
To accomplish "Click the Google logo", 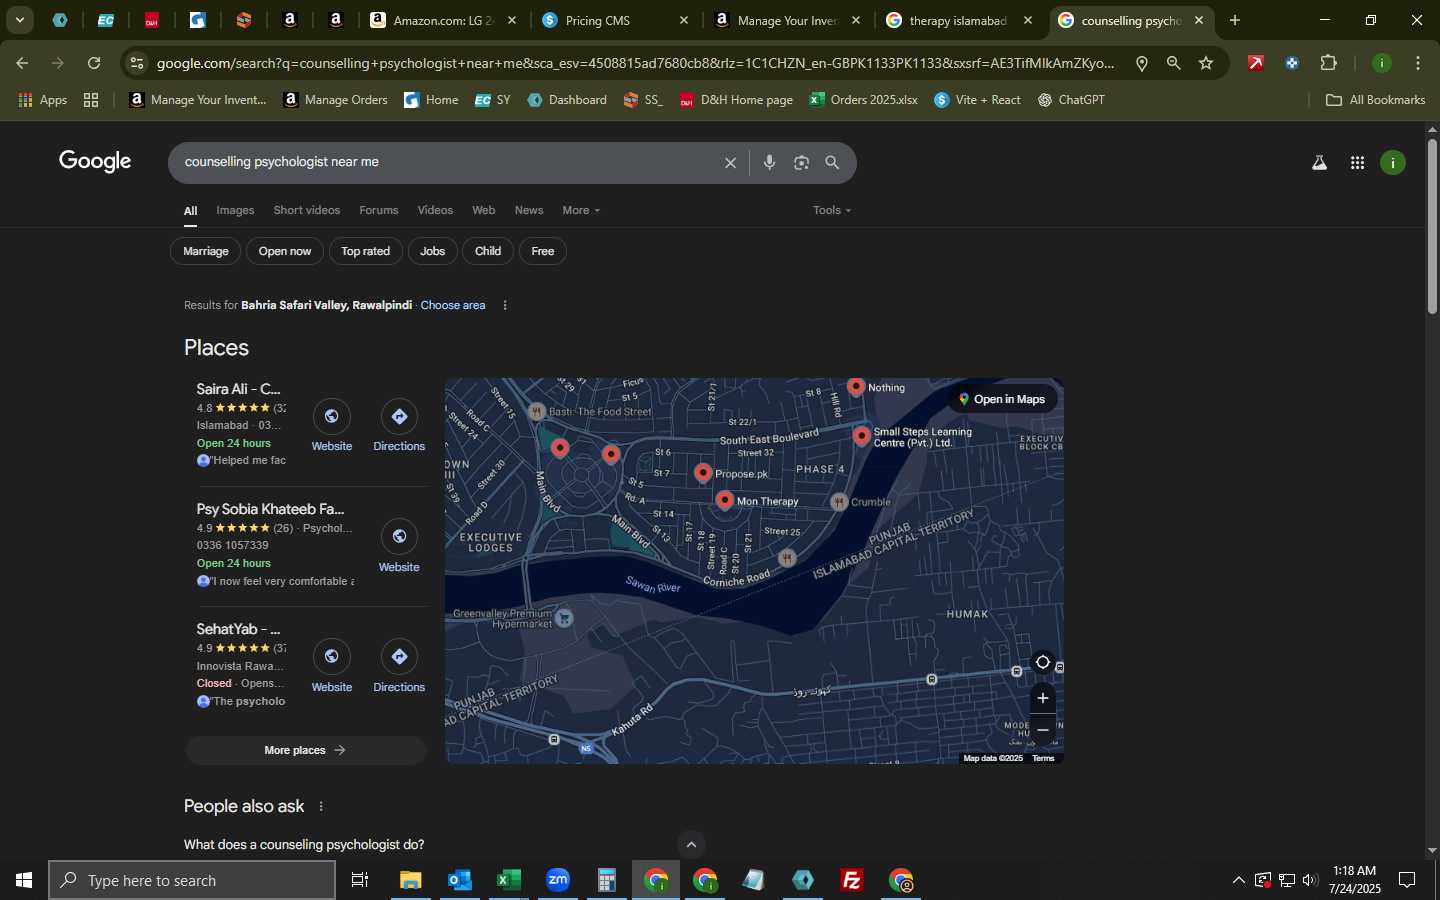I will coord(95,162).
